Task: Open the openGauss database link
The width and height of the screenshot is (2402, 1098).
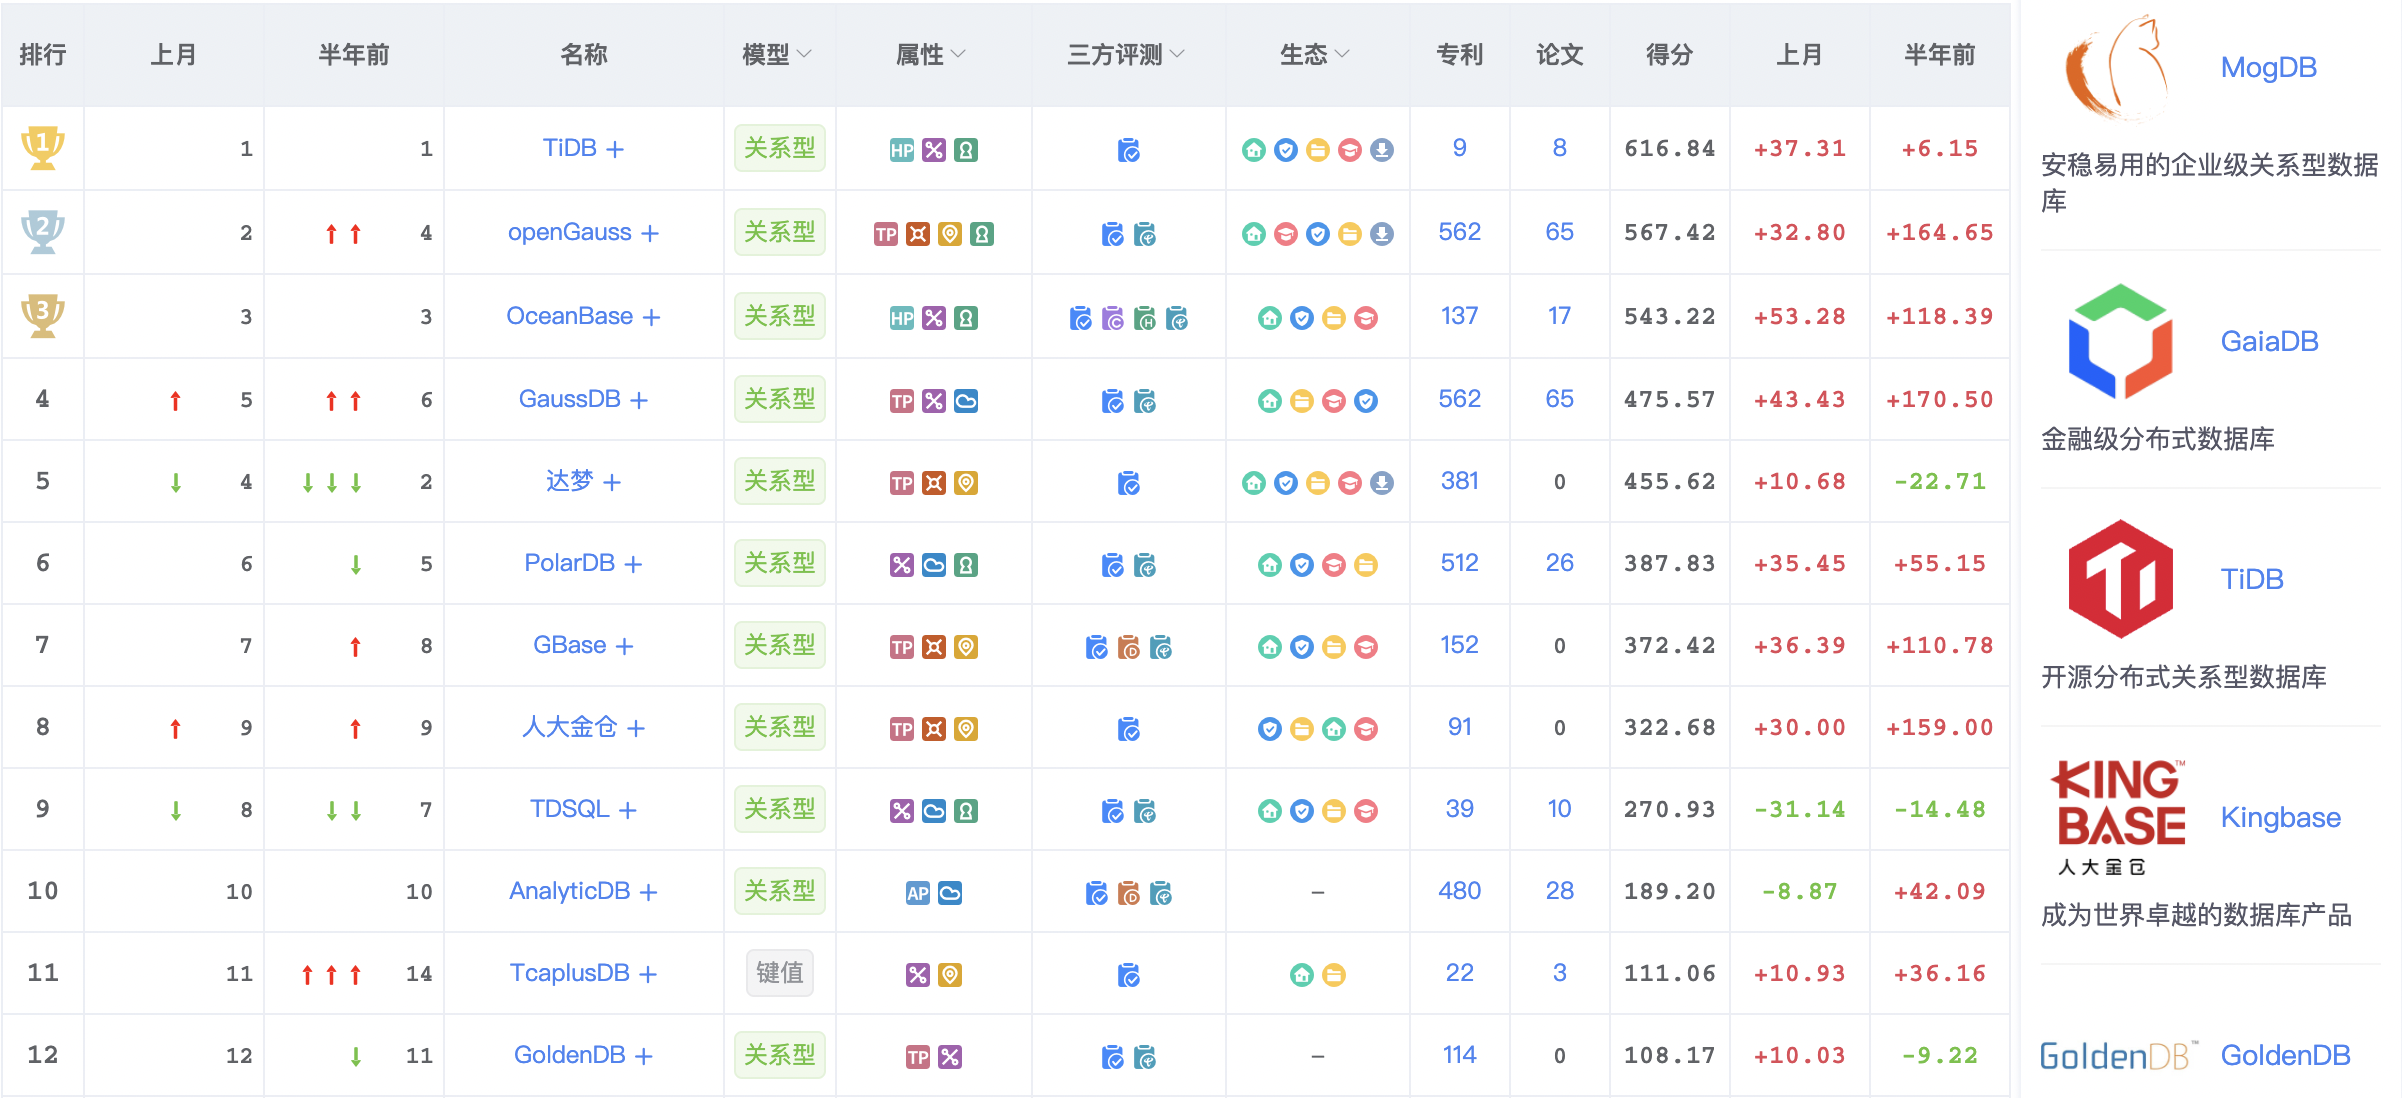Action: pos(569,232)
